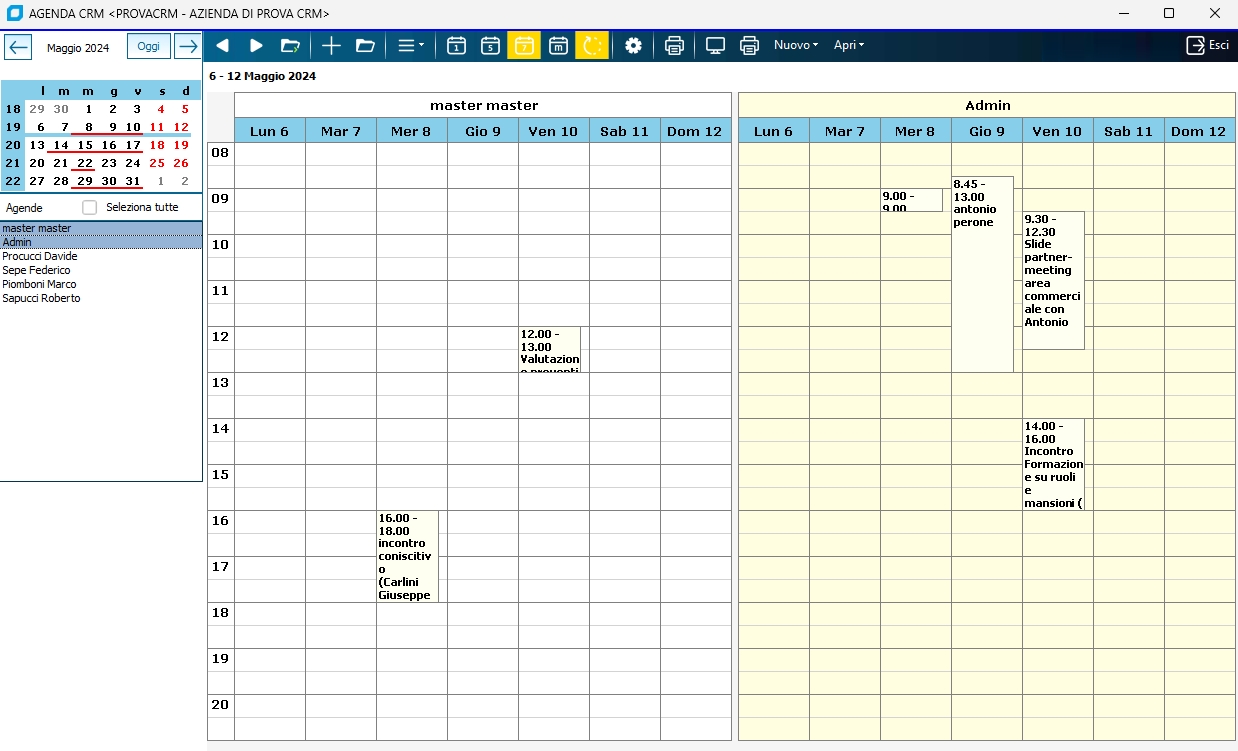Toggle the Seleziona tutte checkbox
The height and width of the screenshot is (751, 1238).
[x=90, y=207]
